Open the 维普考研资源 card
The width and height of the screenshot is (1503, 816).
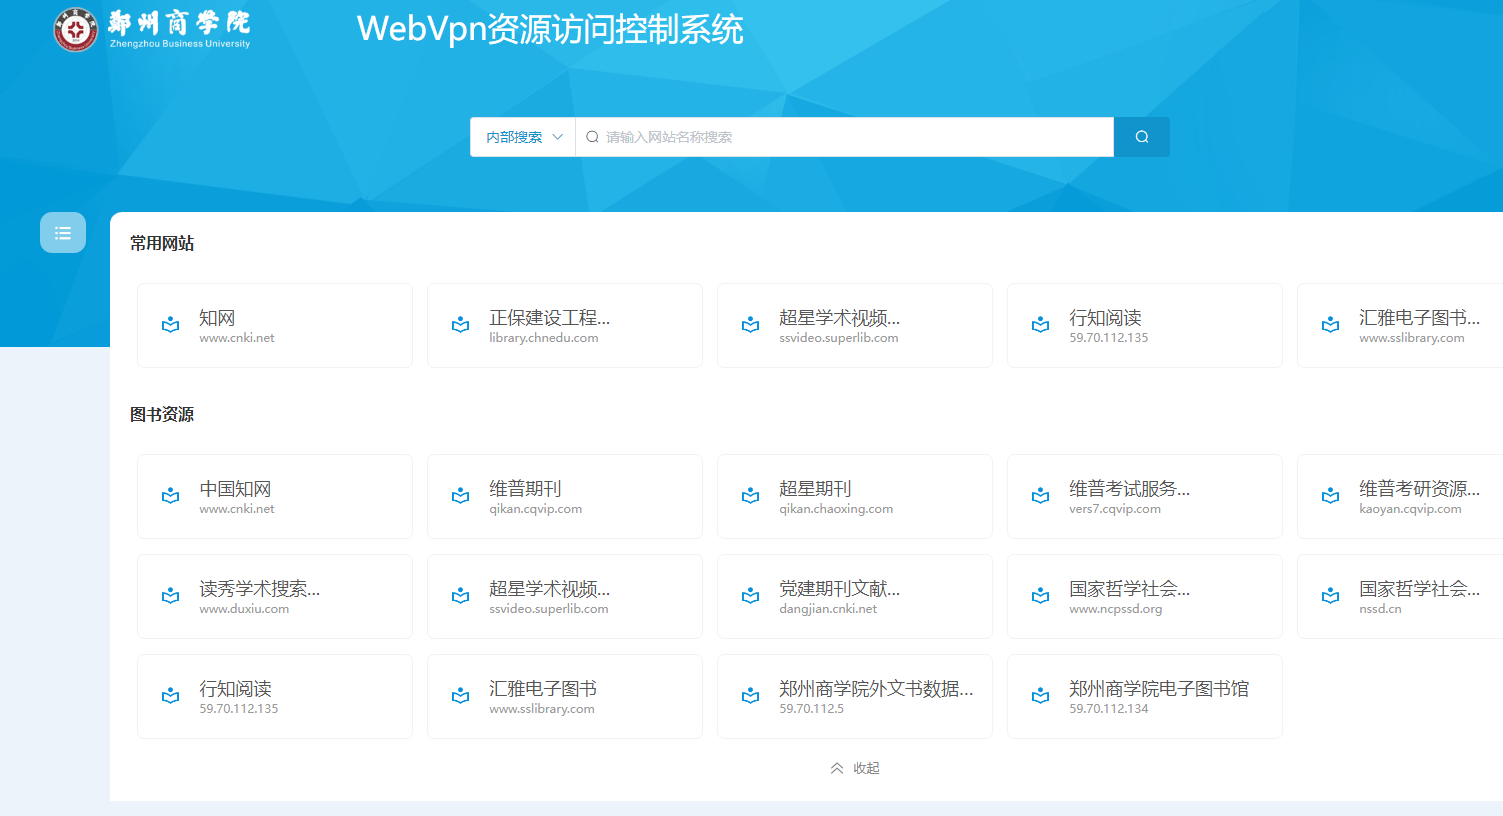(1400, 497)
